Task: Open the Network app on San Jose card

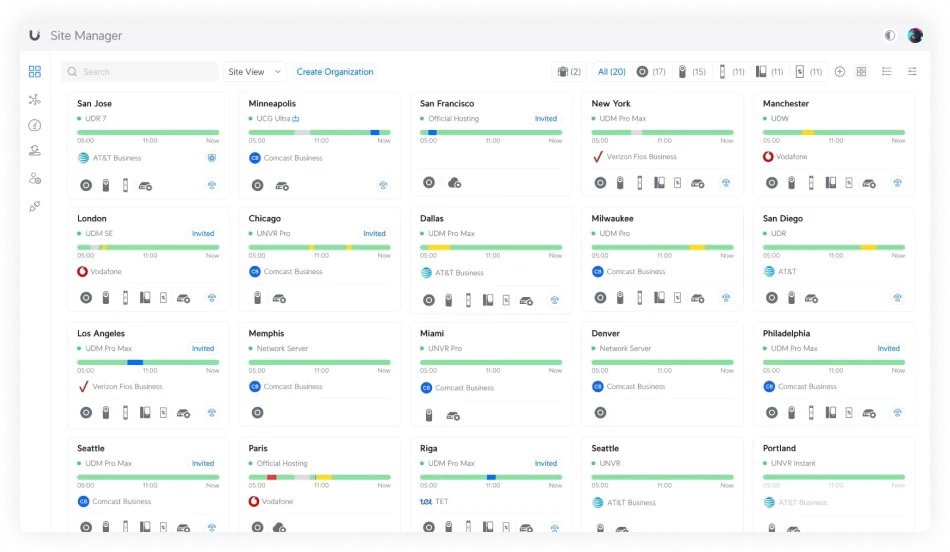Action: coord(86,185)
